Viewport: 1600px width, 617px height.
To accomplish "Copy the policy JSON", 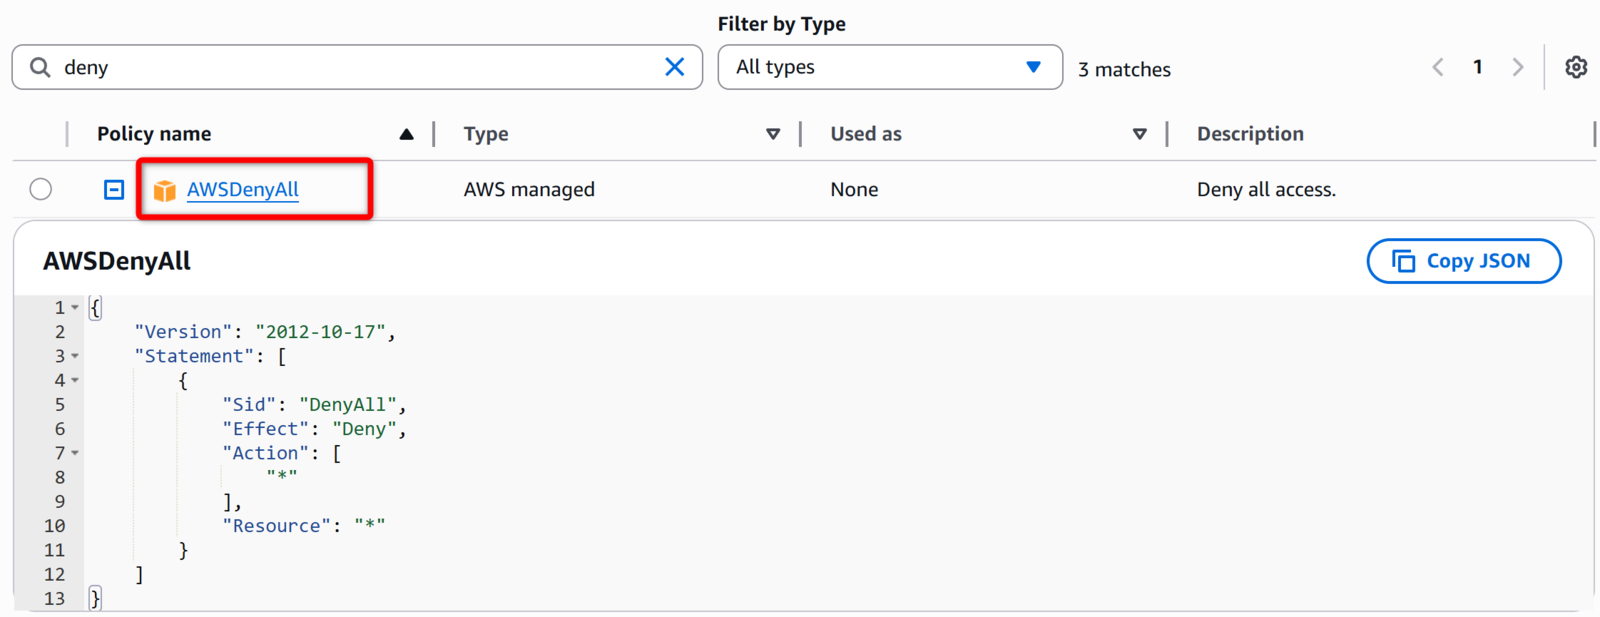I will coord(1464,261).
